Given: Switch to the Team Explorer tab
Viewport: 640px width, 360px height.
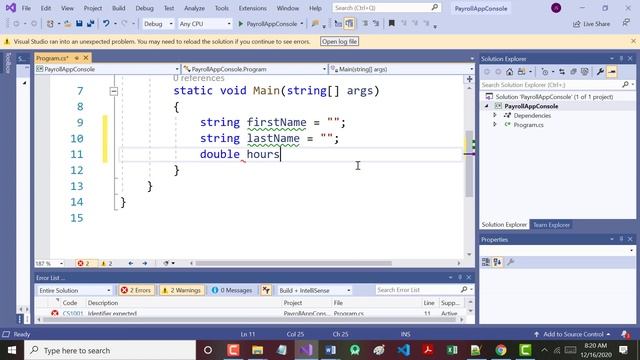Looking at the screenshot, I should 551,224.
